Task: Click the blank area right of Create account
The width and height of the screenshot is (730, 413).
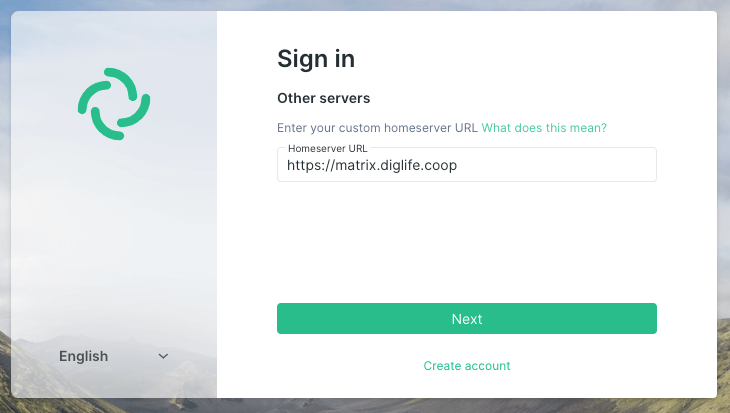Action: 600,366
